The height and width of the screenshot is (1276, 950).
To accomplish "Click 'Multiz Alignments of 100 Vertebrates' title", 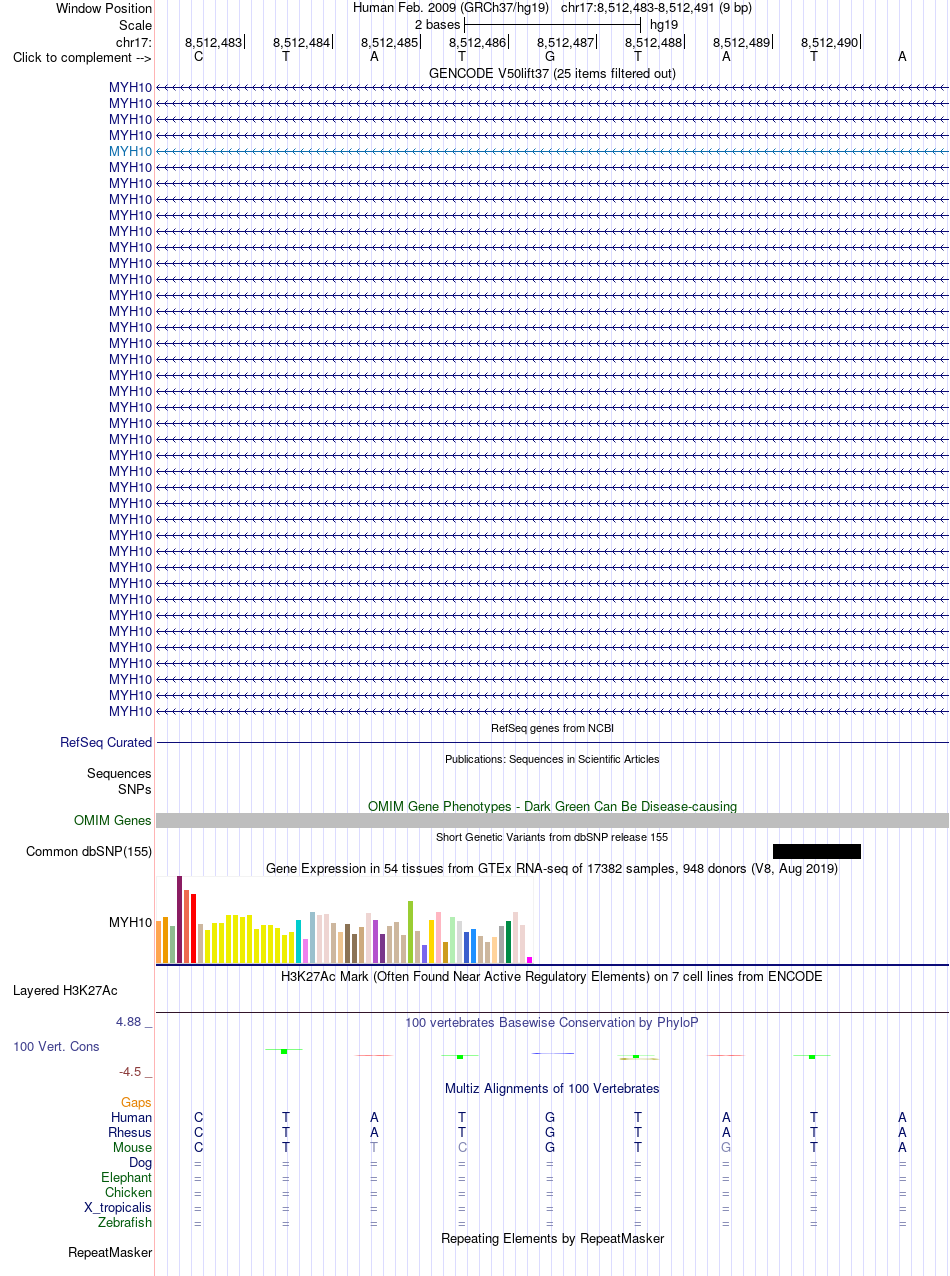I will (x=552, y=1088).
